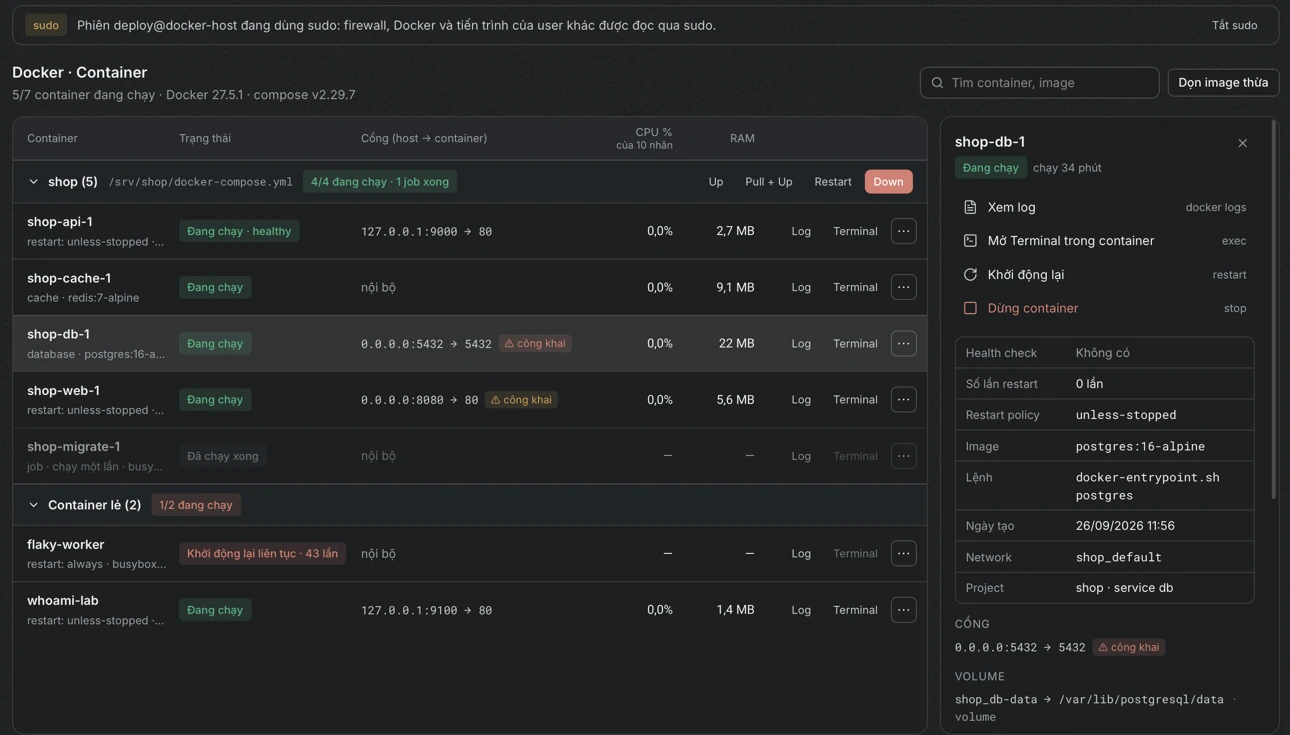
Task: Open more options for shop-db-1 row
Action: (903, 343)
